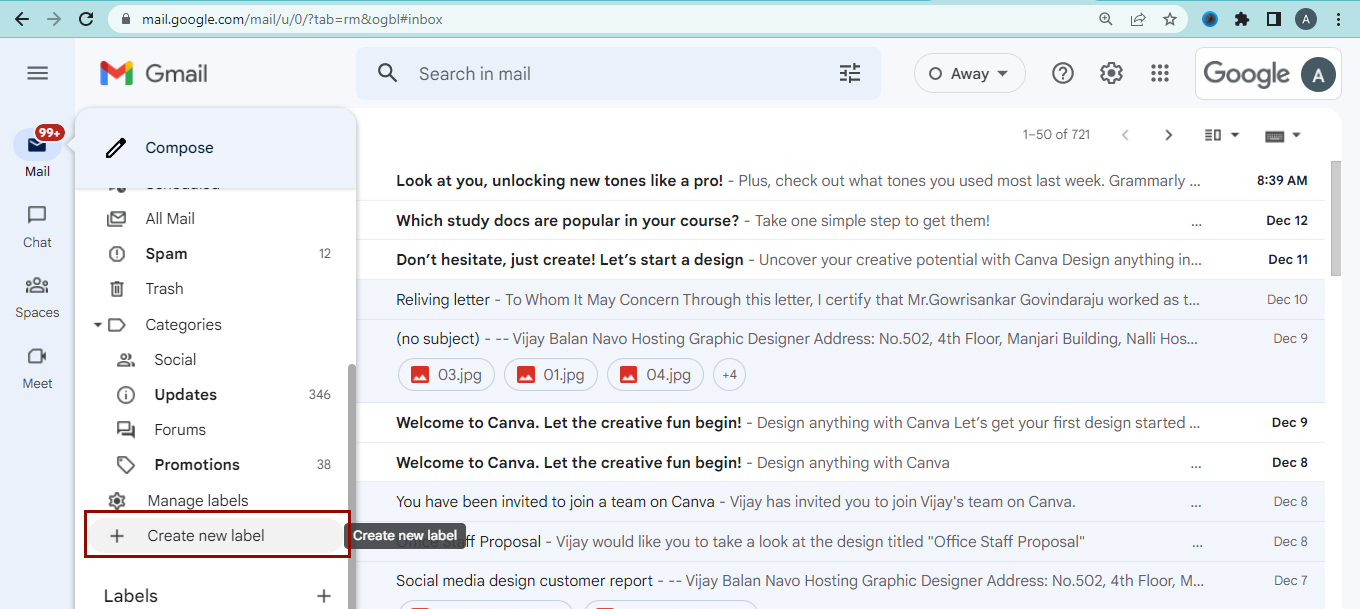Select the Spam folder
1360x609 pixels.
coord(166,254)
